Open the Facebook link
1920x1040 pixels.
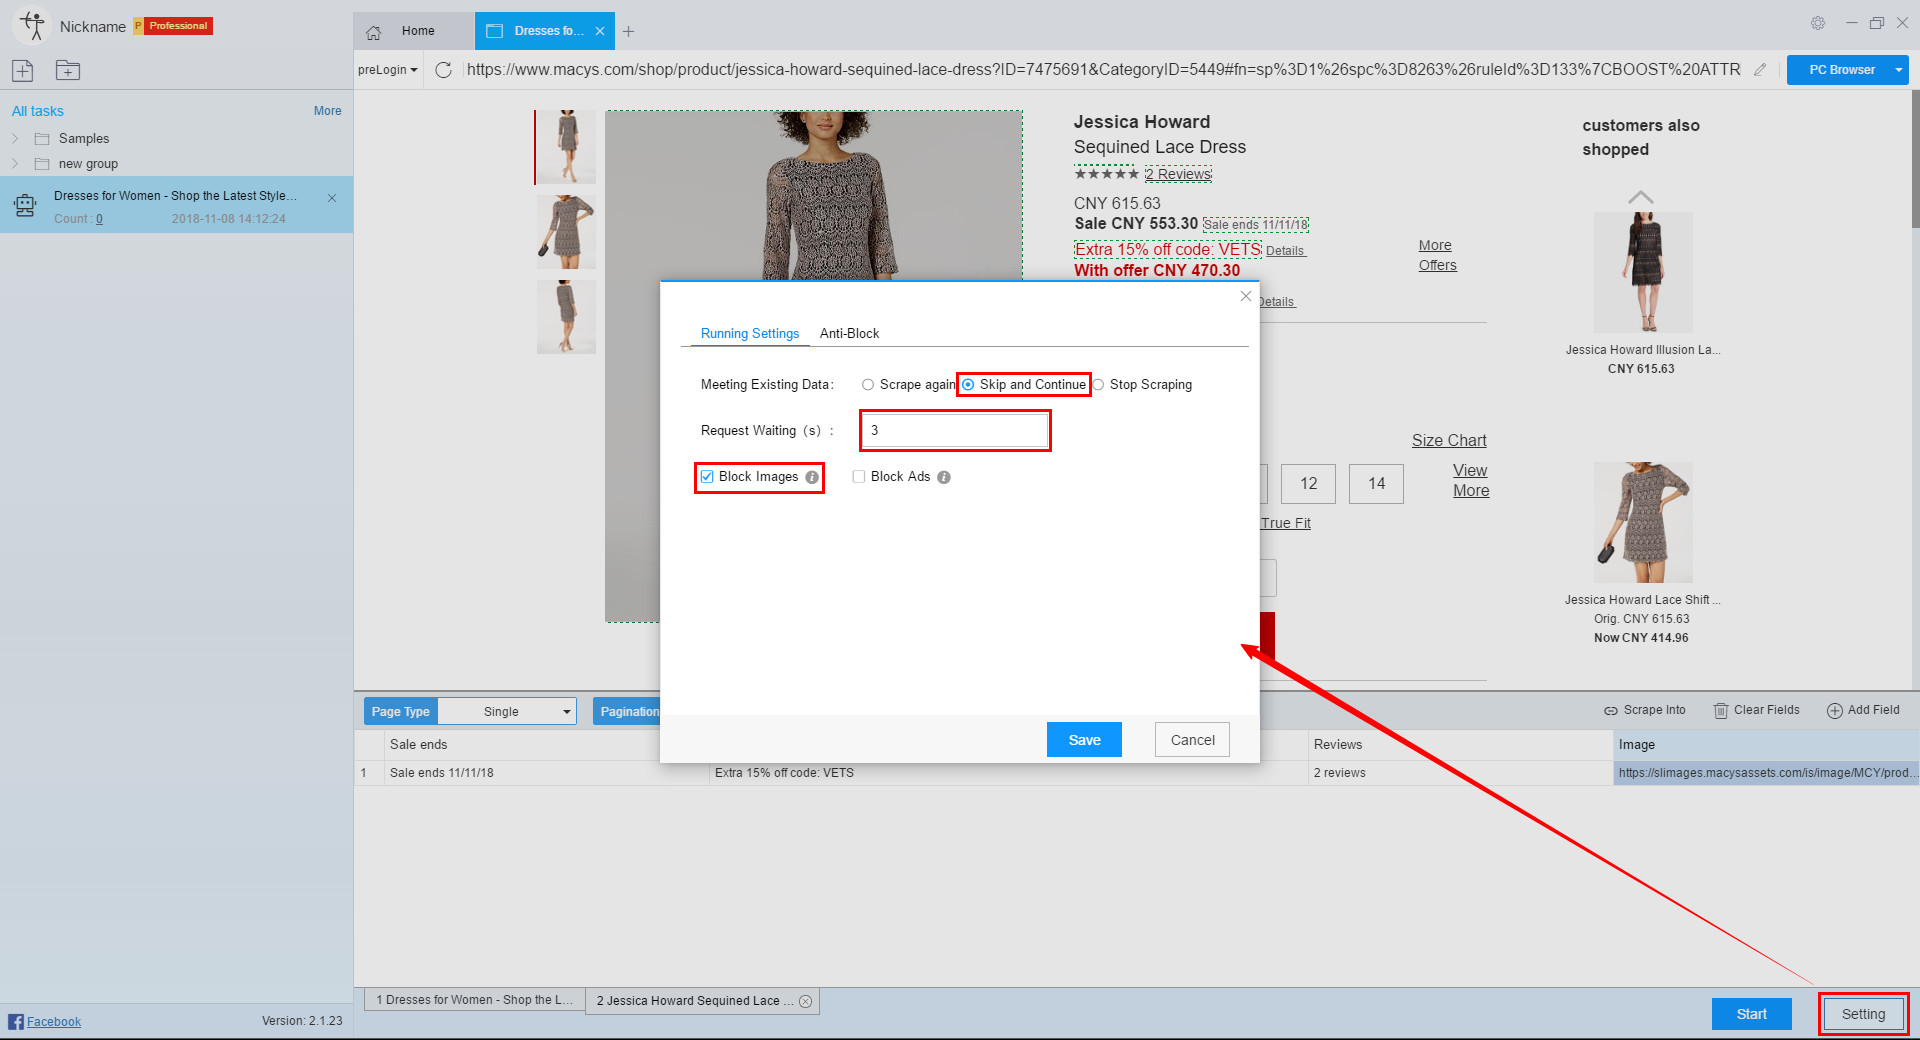pyautogui.click(x=54, y=1022)
